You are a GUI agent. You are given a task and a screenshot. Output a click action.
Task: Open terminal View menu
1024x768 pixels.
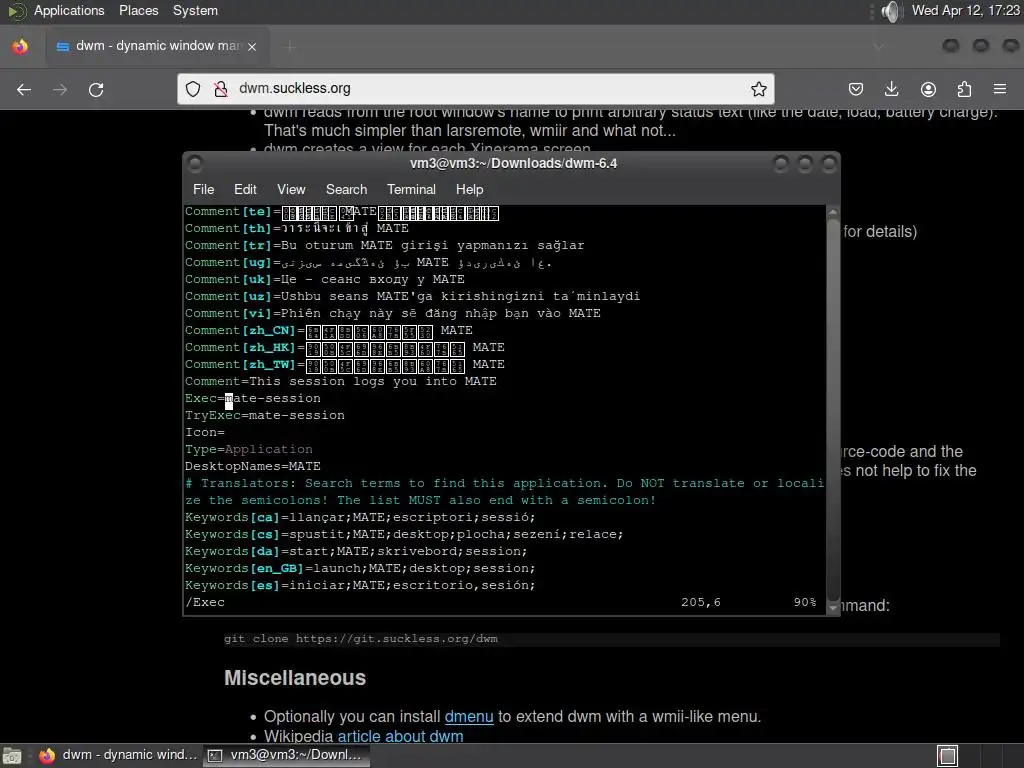pos(291,189)
